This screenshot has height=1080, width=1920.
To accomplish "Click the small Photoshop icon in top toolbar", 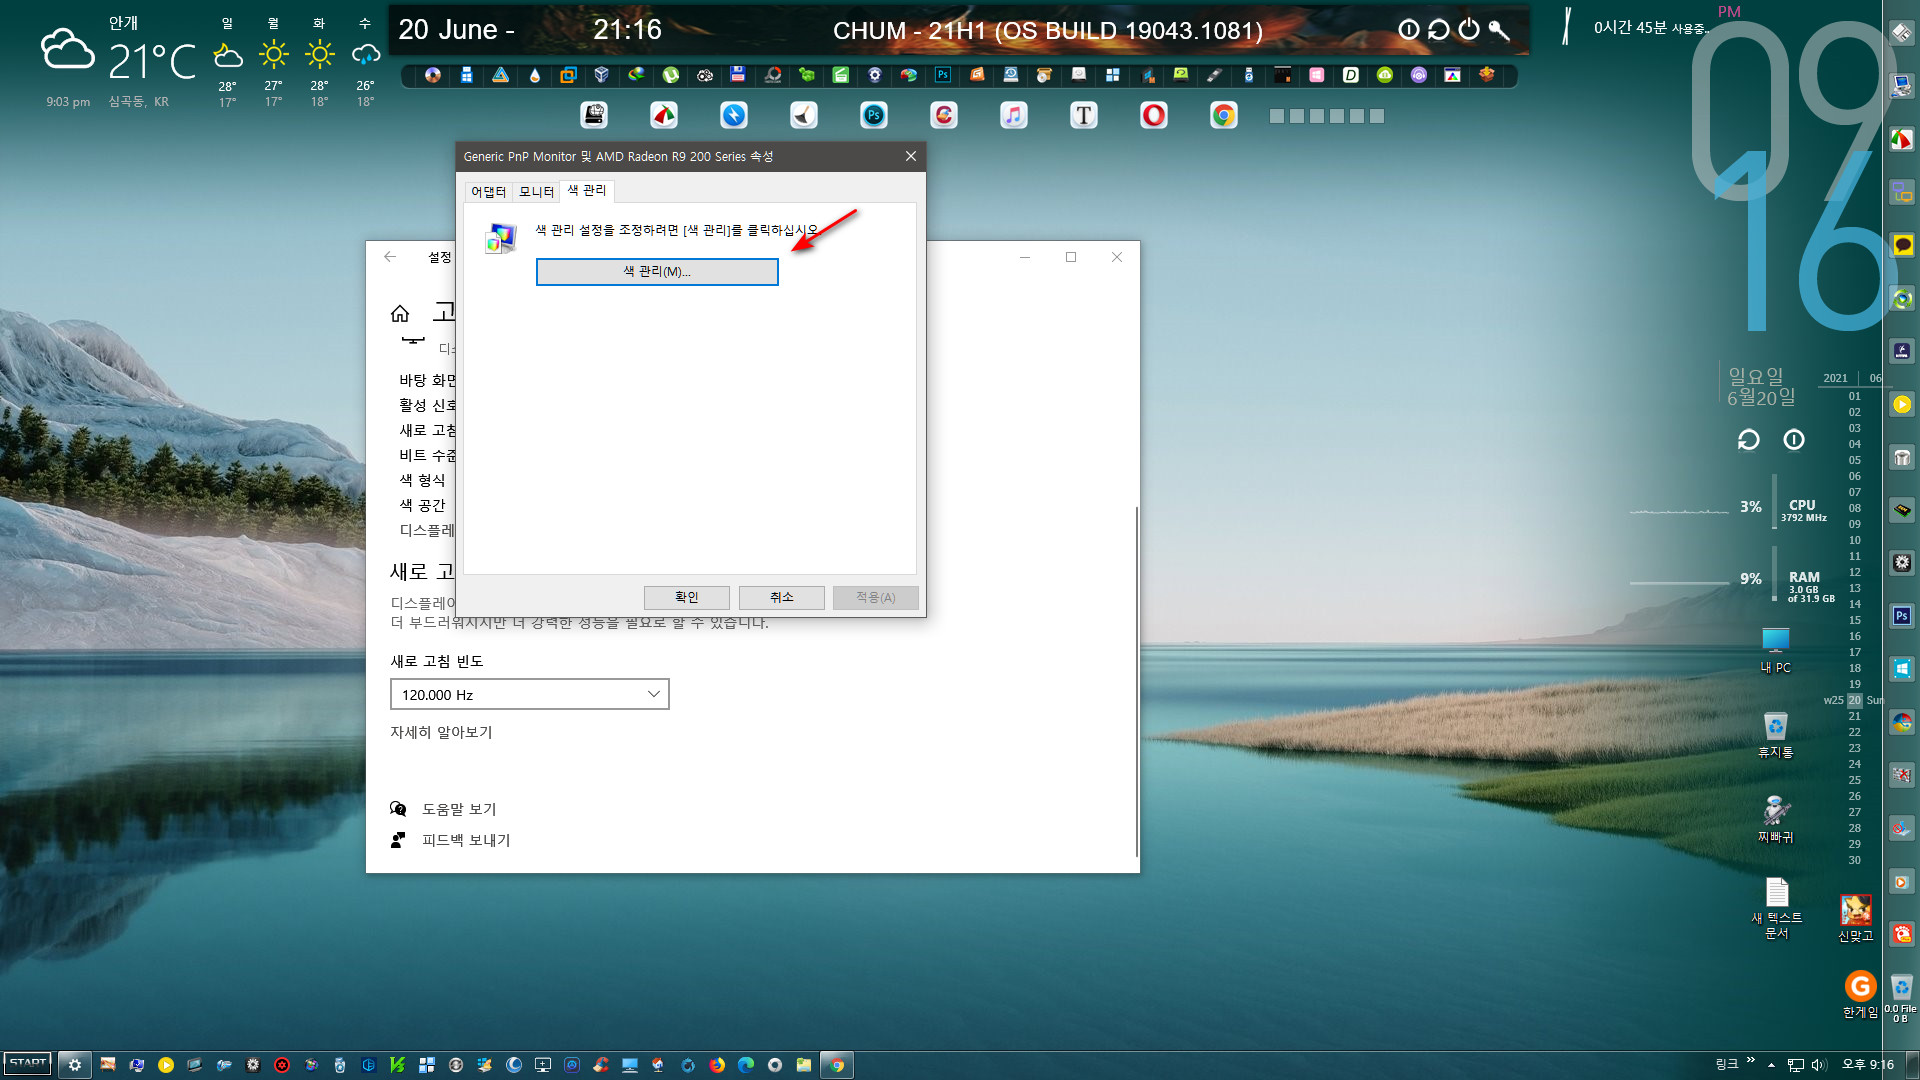I will (943, 75).
